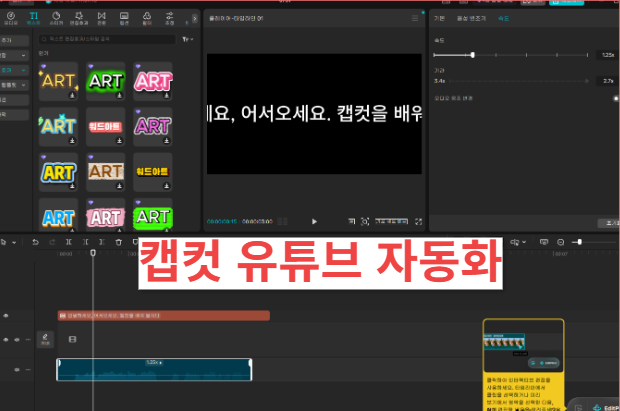Screen dimensions: 620x411
Task: Adjust the timeline zoom slider
Action: pos(579,242)
